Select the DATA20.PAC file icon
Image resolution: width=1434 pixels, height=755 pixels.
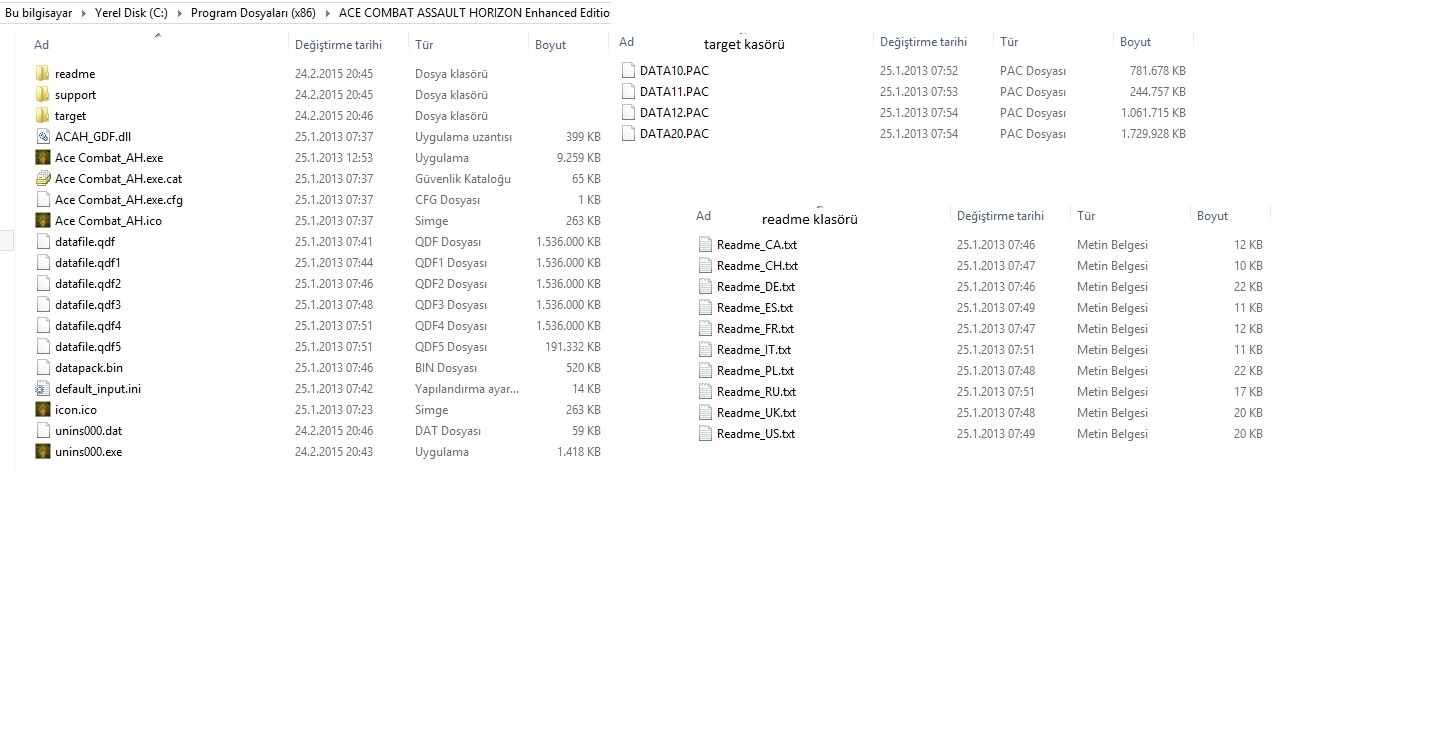click(628, 133)
